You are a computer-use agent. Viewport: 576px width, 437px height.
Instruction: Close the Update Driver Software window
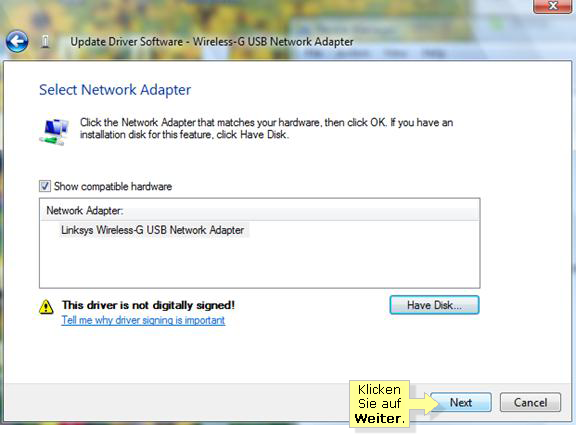pyautogui.click(x=552, y=6)
